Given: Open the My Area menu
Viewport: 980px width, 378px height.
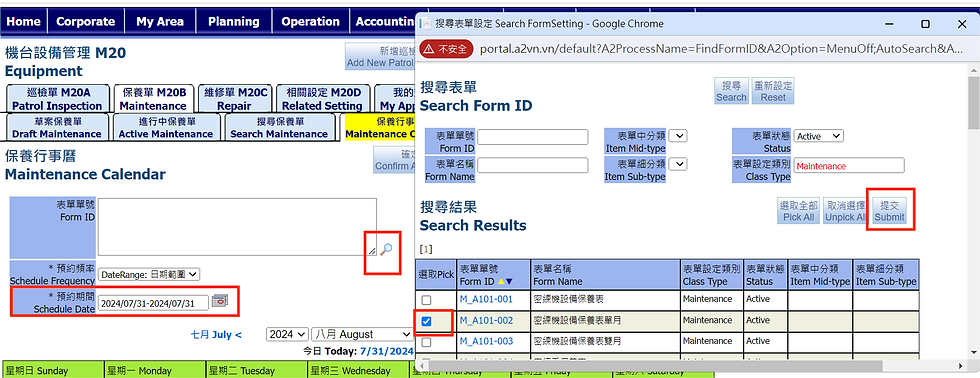Looking at the screenshot, I should 160,21.
